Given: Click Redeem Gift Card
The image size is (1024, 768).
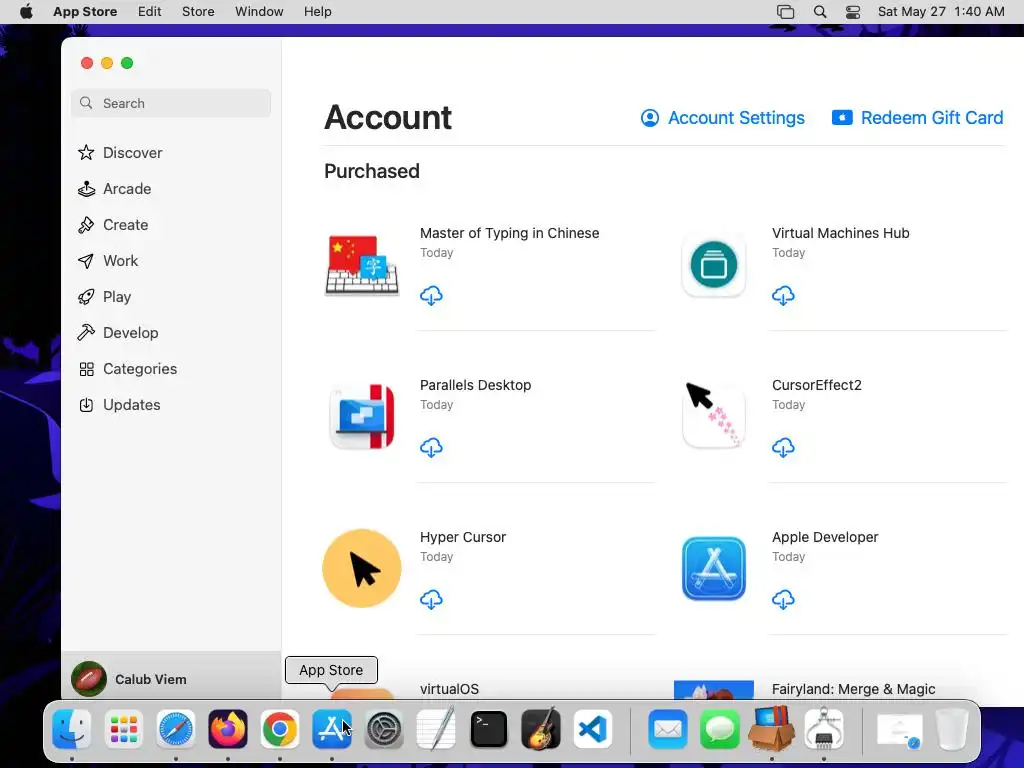Looking at the screenshot, I should point(917,118).
